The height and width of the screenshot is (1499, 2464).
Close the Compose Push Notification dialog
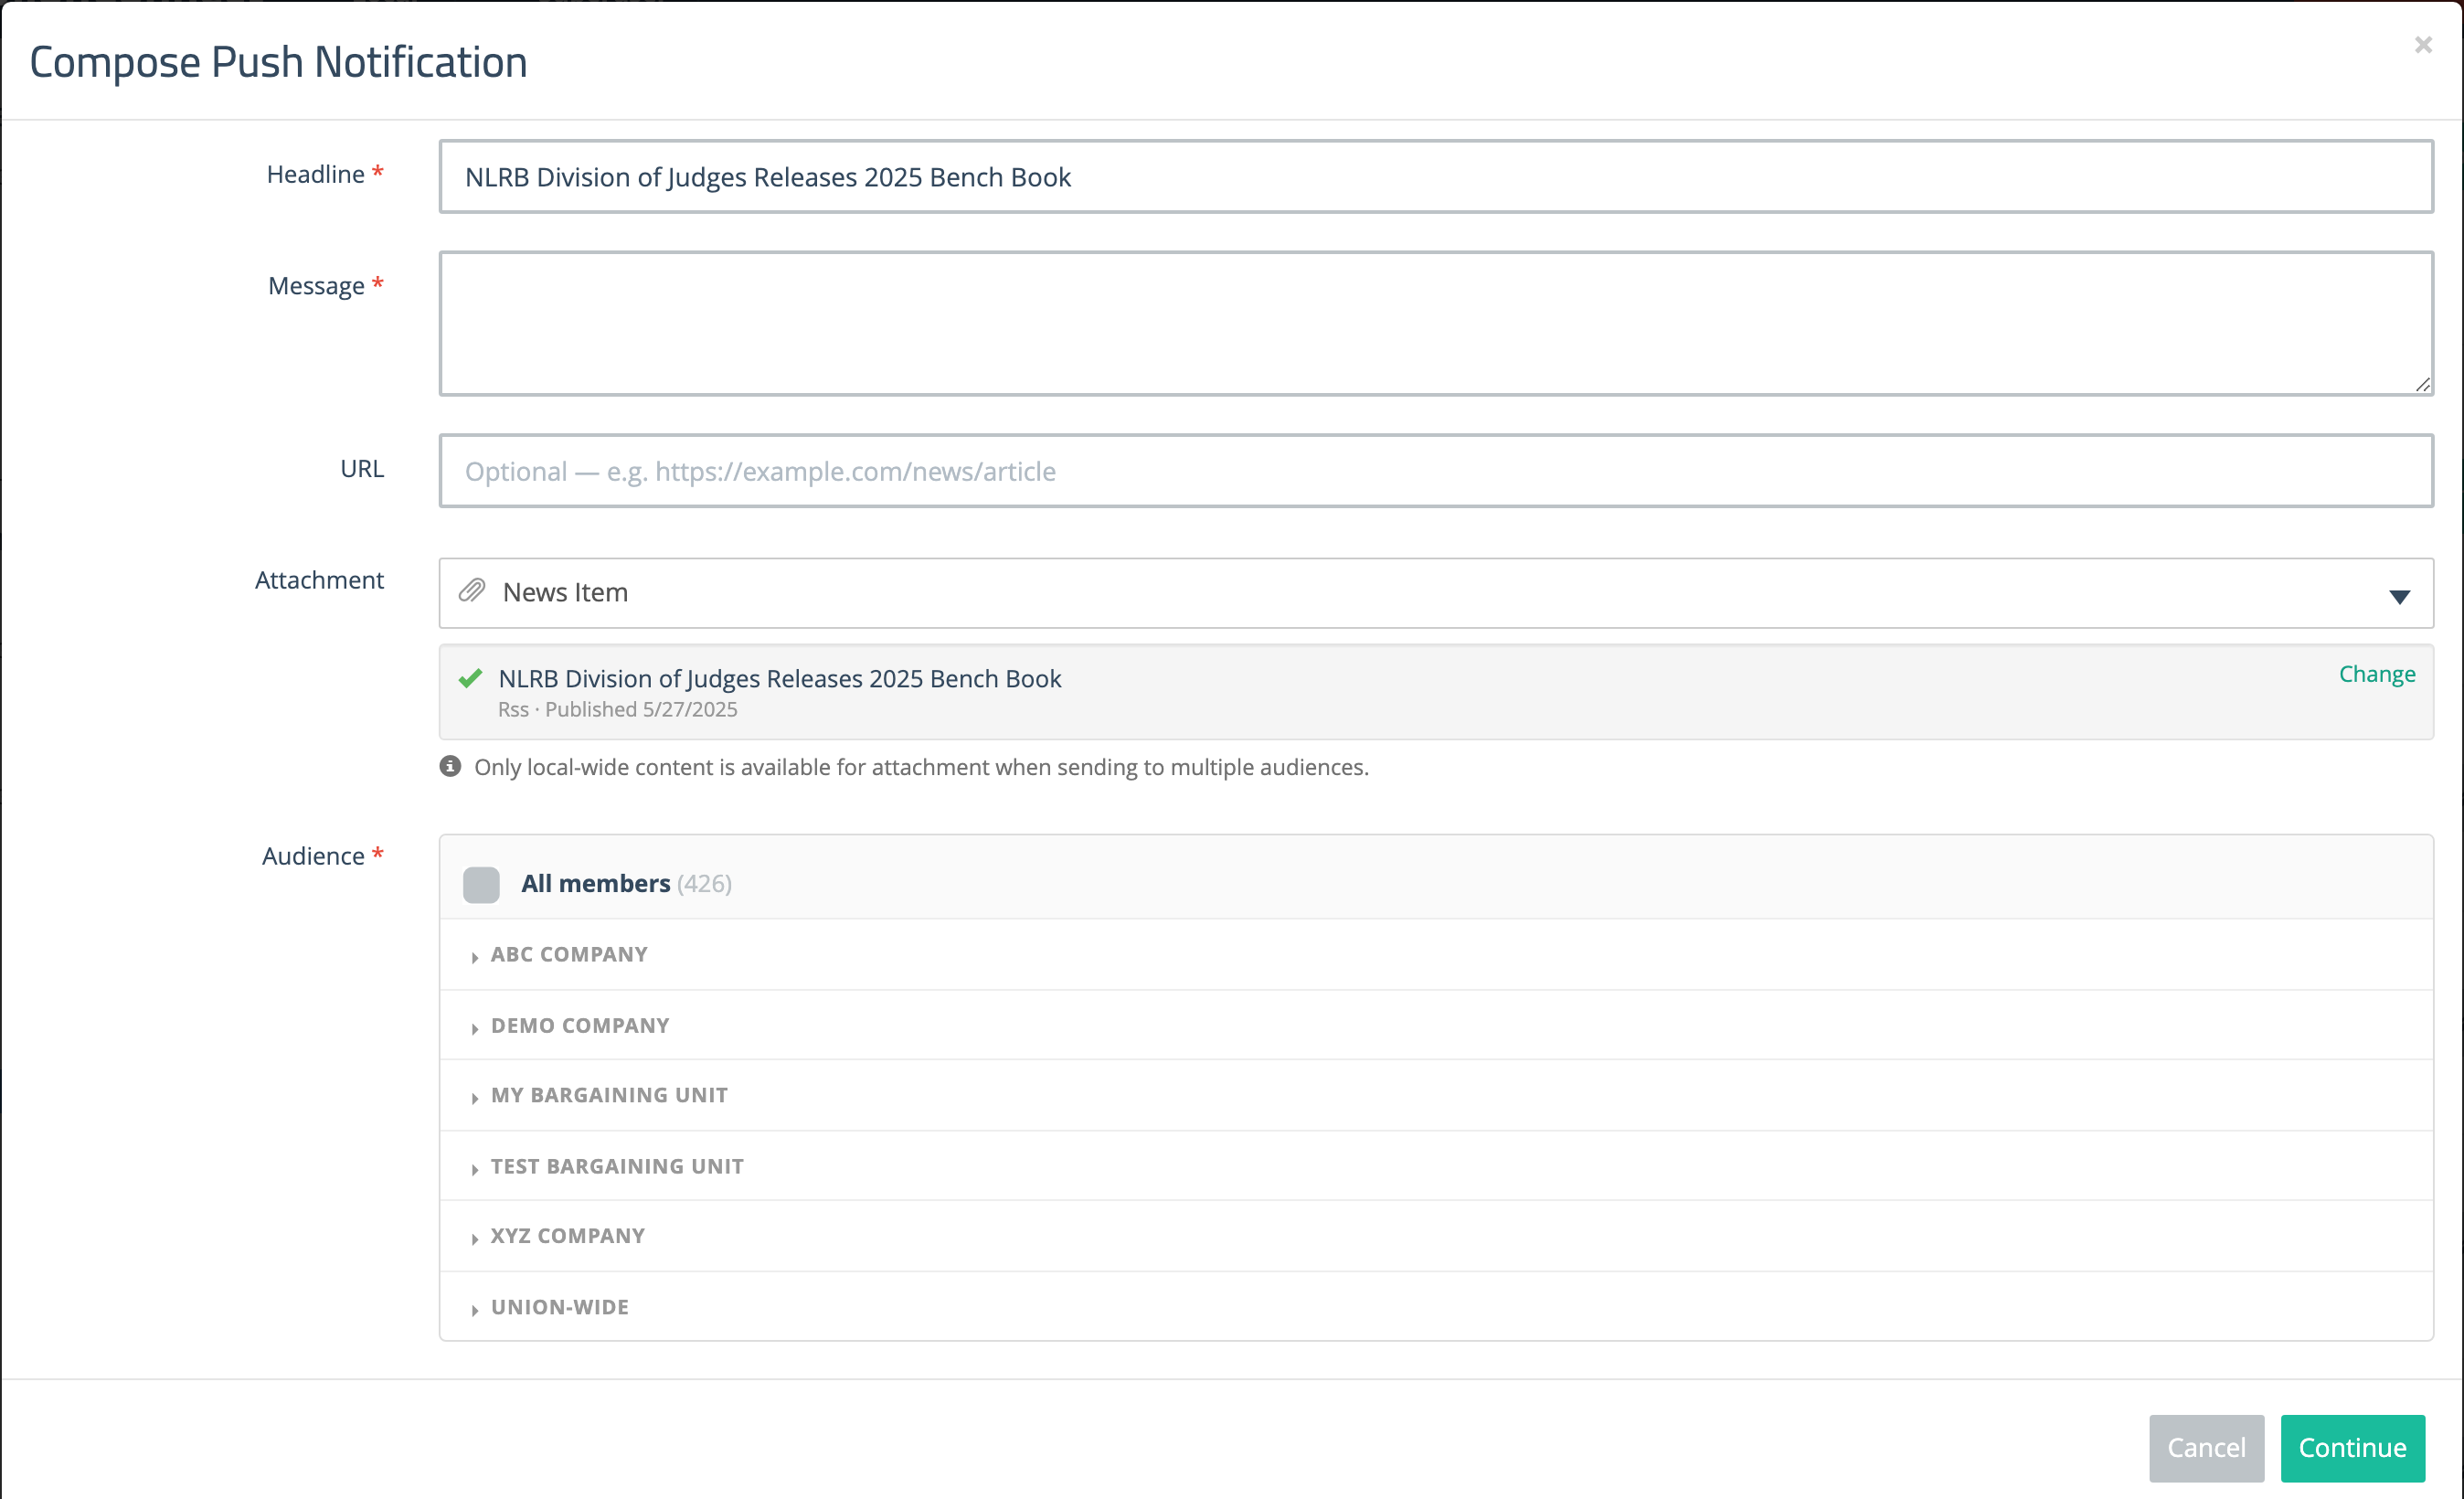pos(2422,45)
